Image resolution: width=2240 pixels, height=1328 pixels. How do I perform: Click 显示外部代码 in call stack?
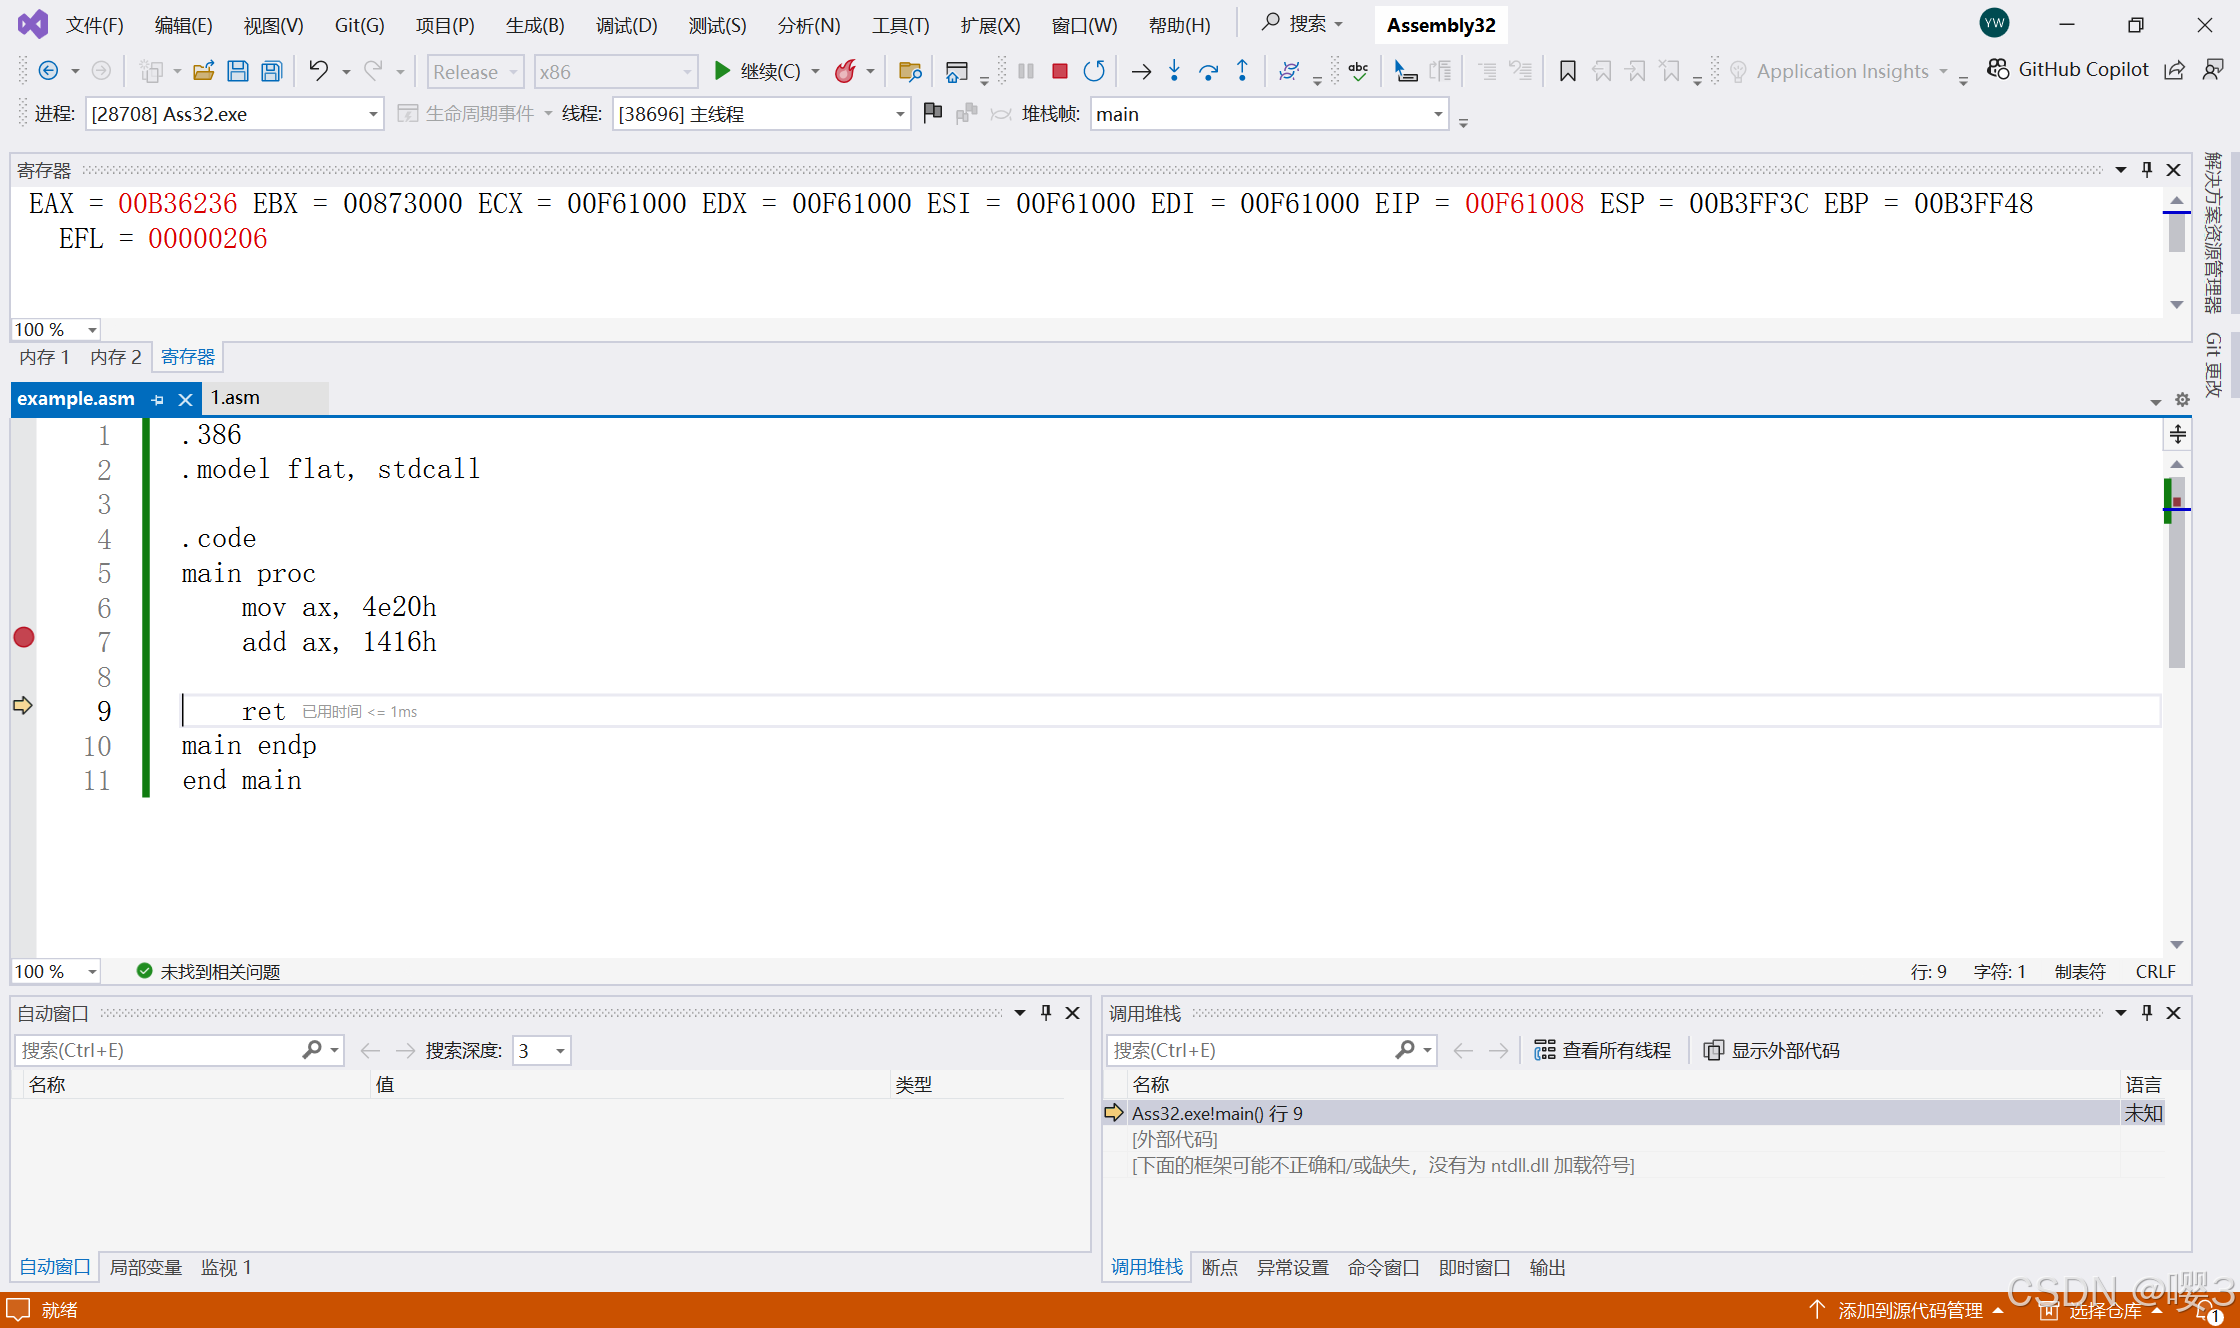1772,1050
